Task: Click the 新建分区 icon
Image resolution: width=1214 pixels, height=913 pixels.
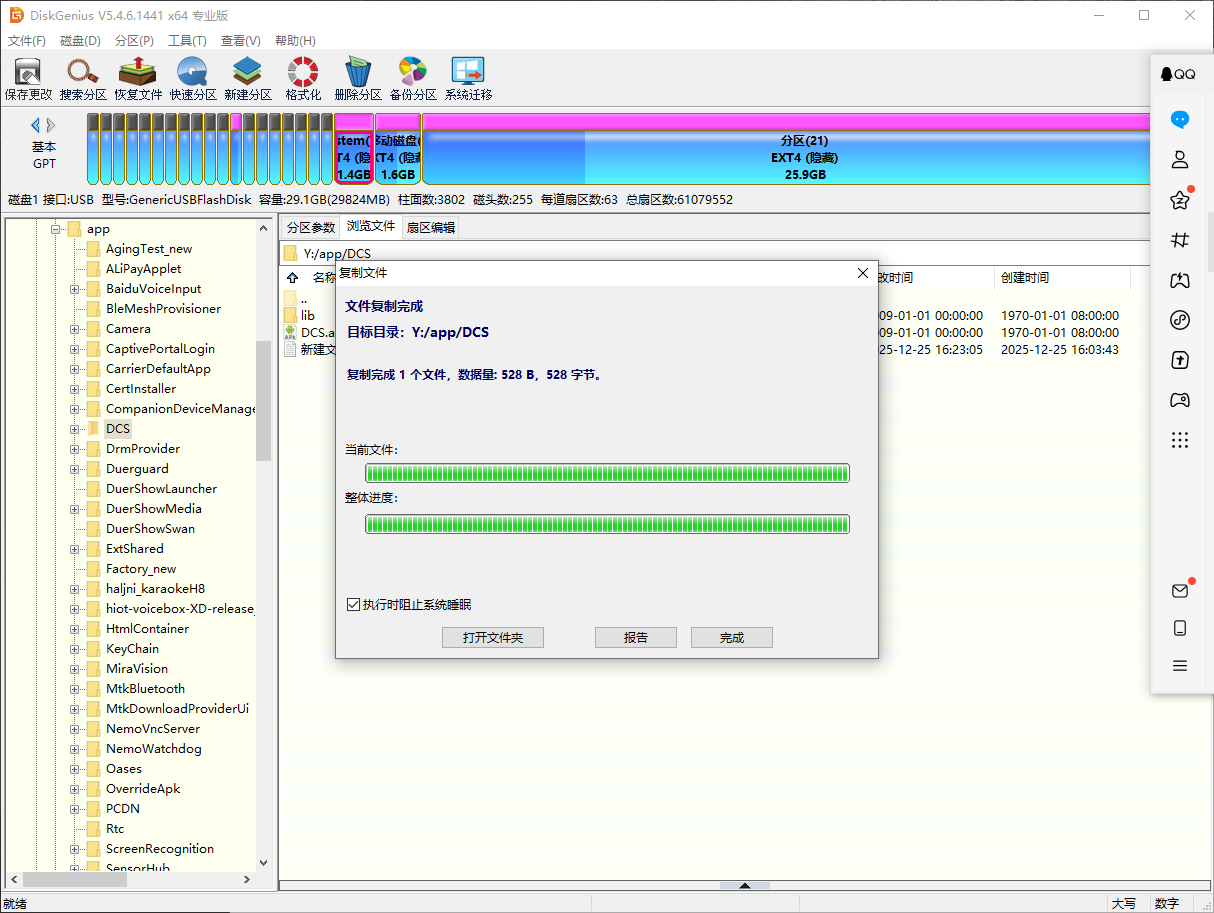Action: tap(246, 77)
